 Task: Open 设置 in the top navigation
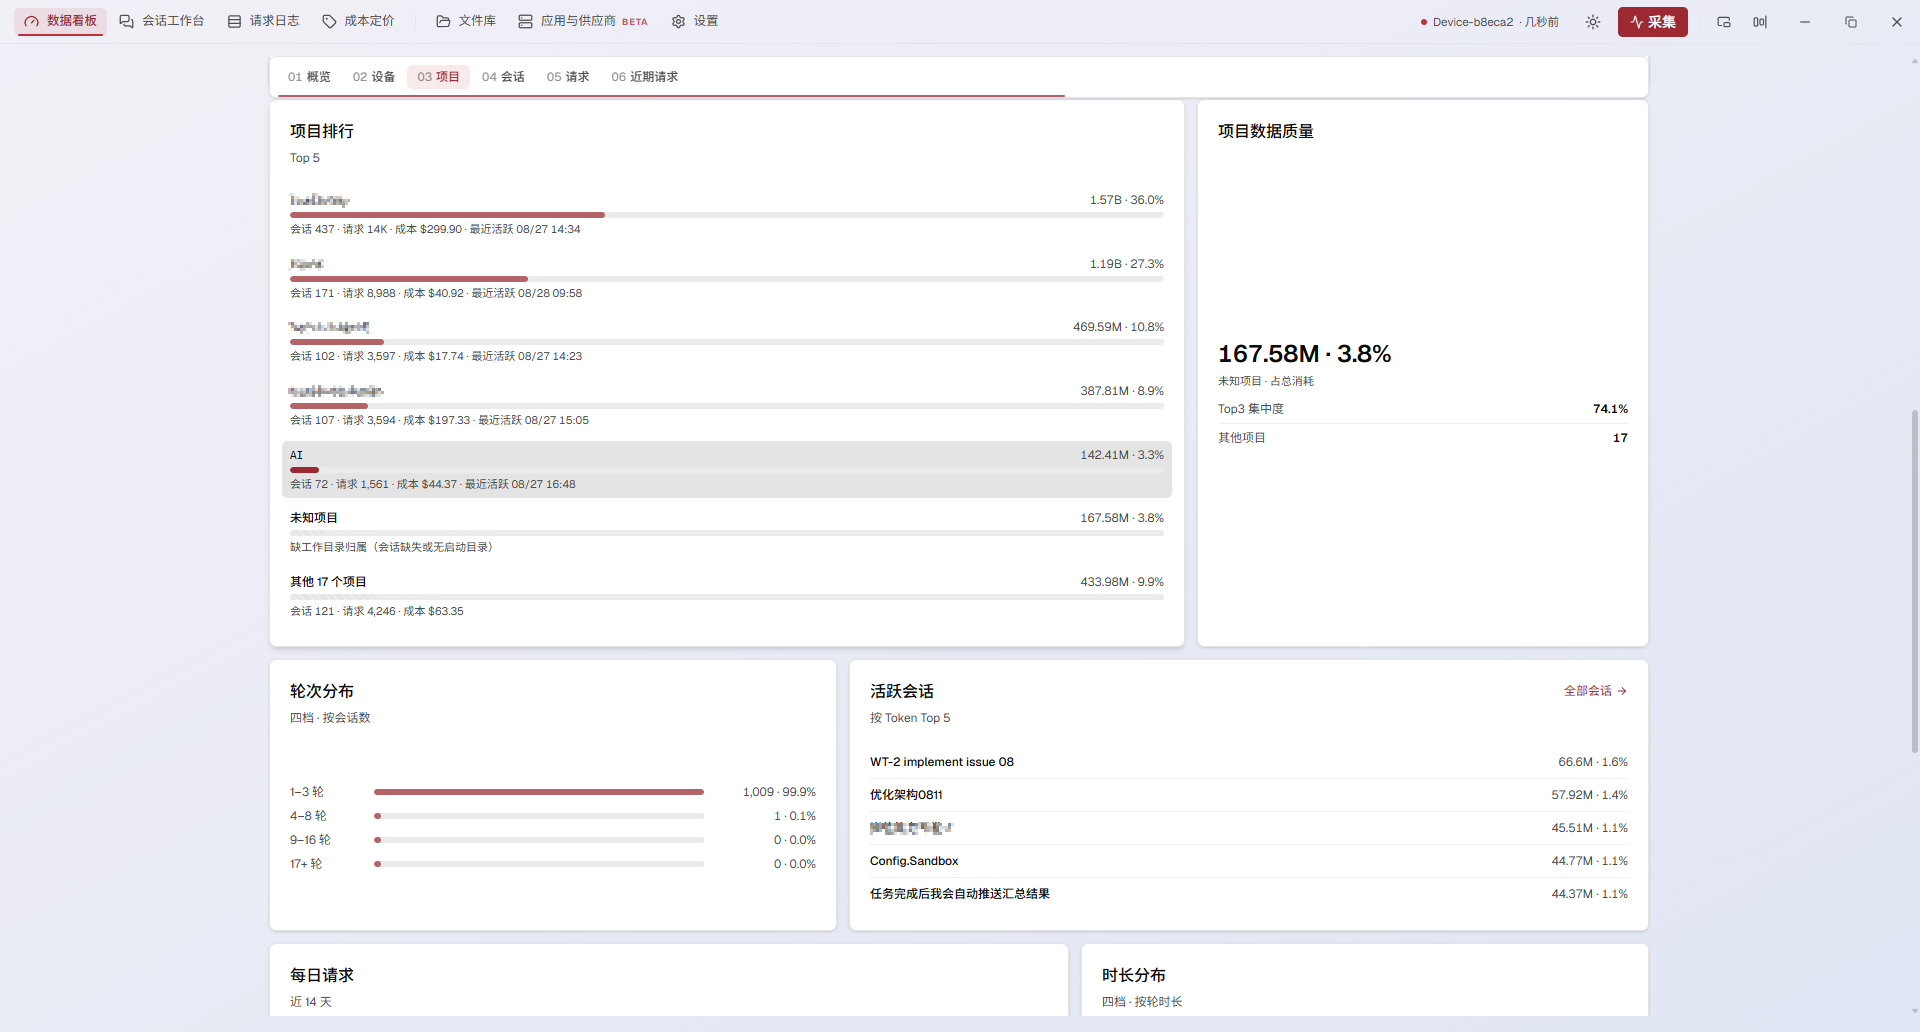point(695,21)
